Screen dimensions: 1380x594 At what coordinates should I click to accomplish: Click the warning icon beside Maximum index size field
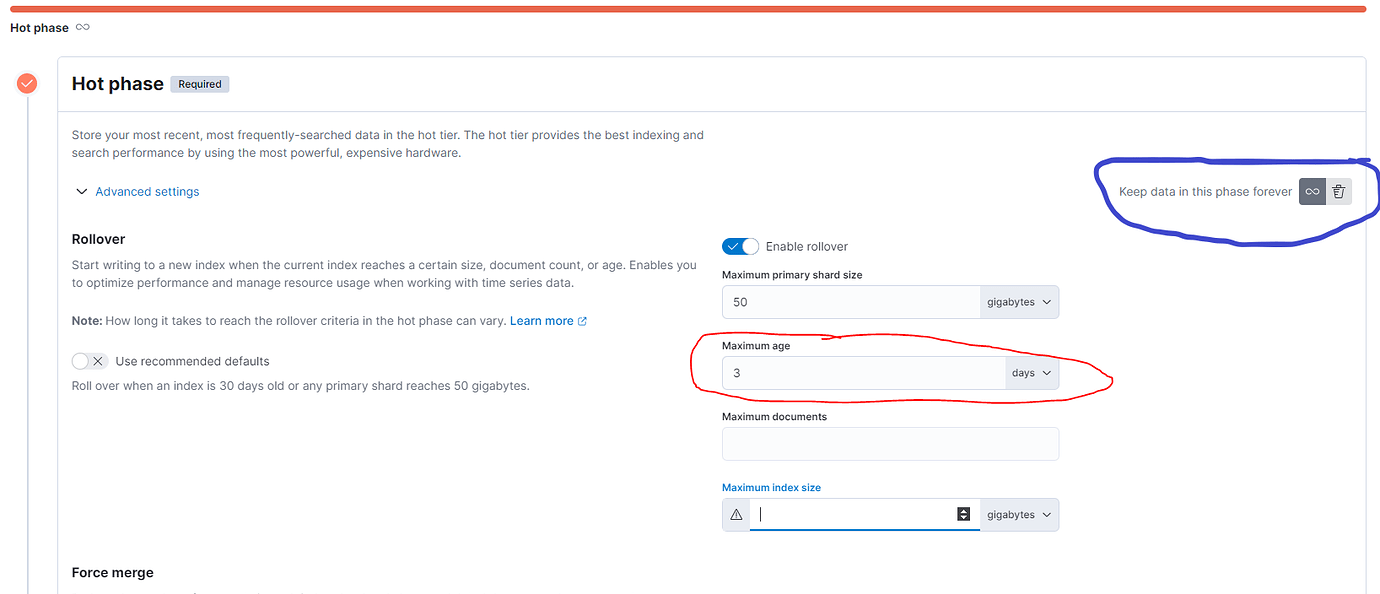[x=736, y=514]
